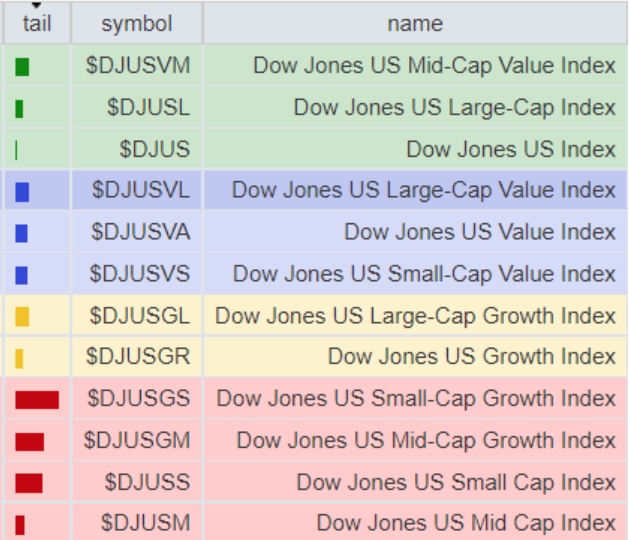Click red tail bar for $DJUSGS
Image resolution: width=630 pixels, height=540 pixels.
point(37,400)
